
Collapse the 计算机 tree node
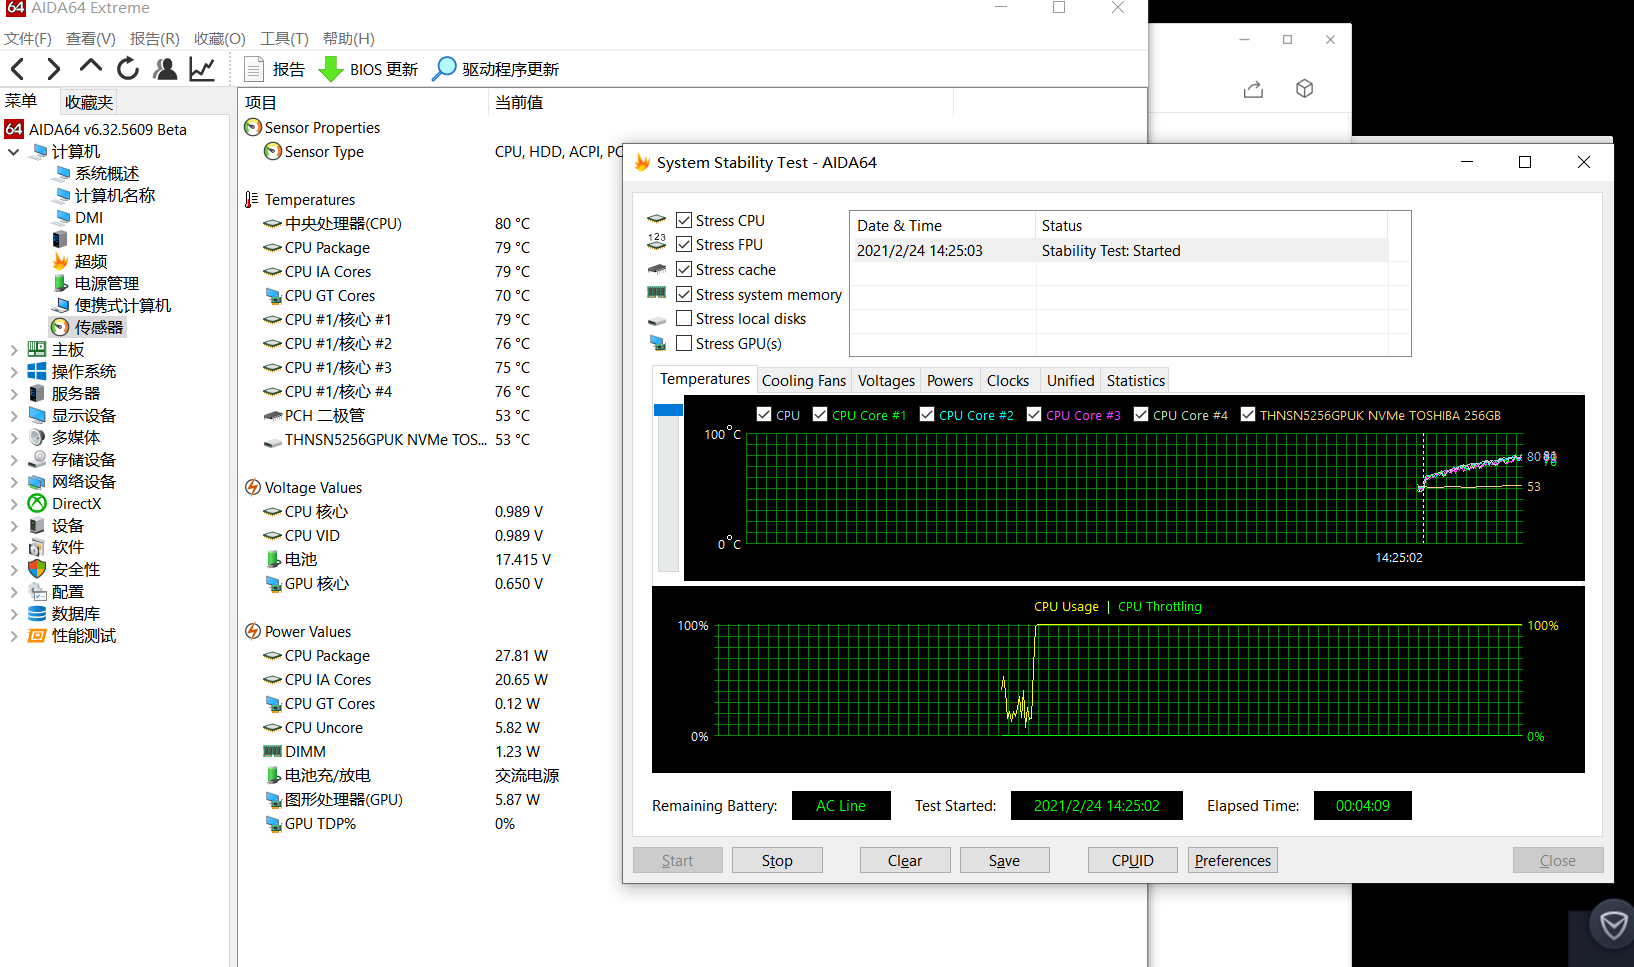click(14, 152)
